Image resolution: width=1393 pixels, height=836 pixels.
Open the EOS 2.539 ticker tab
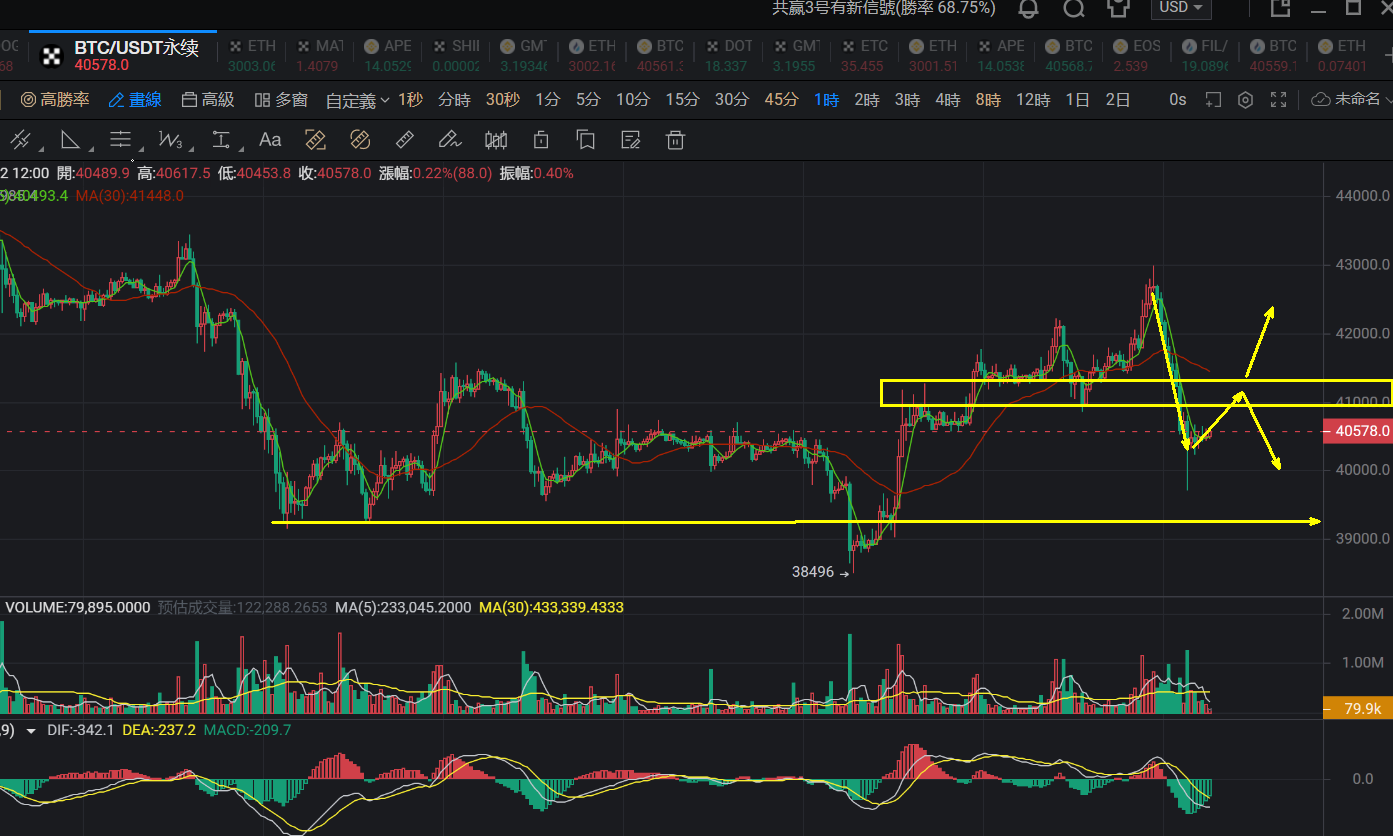[x=1136, y=56]
